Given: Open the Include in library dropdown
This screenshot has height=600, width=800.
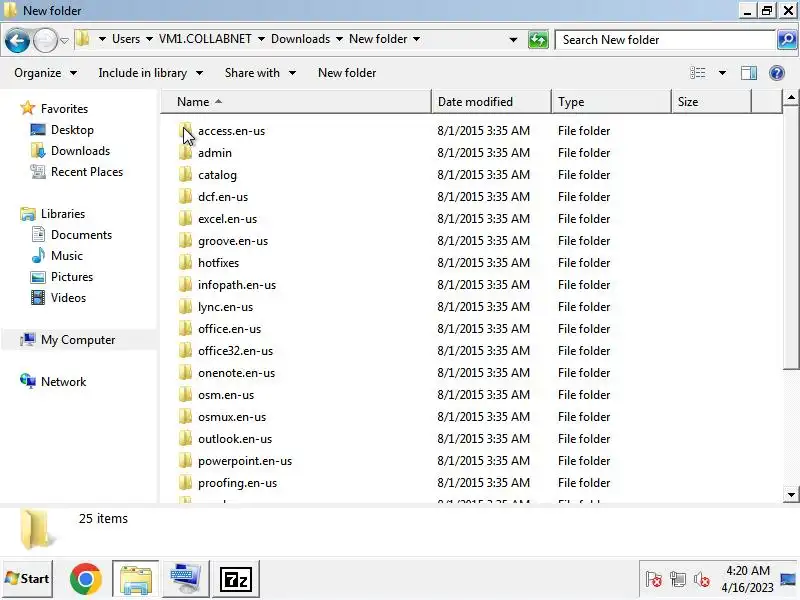Looking at the screenshot, I should [x=151, y=73].
